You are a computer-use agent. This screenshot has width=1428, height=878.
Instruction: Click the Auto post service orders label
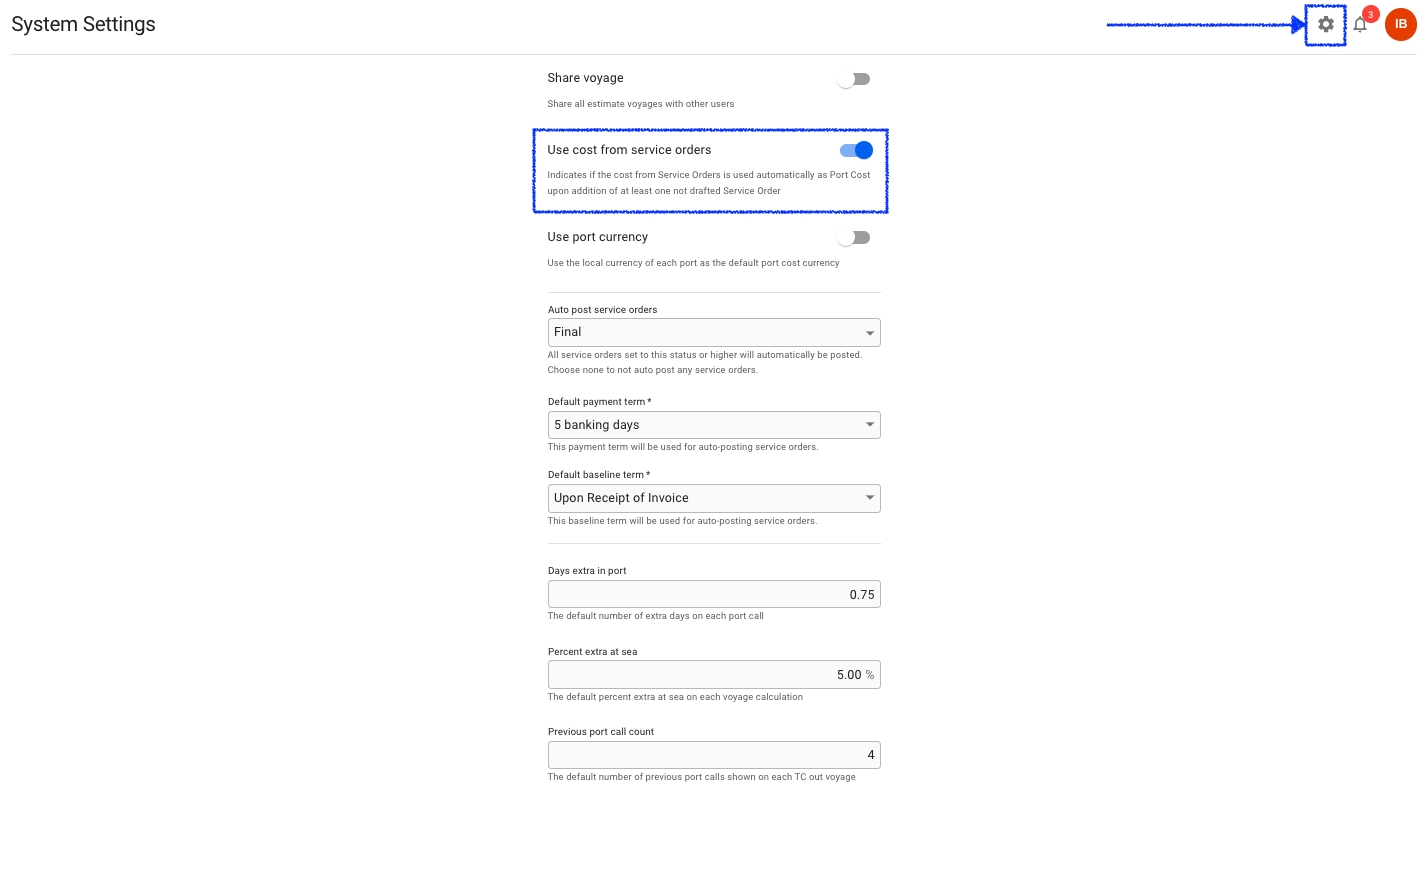pyautogui.click(x=602, y=310)
